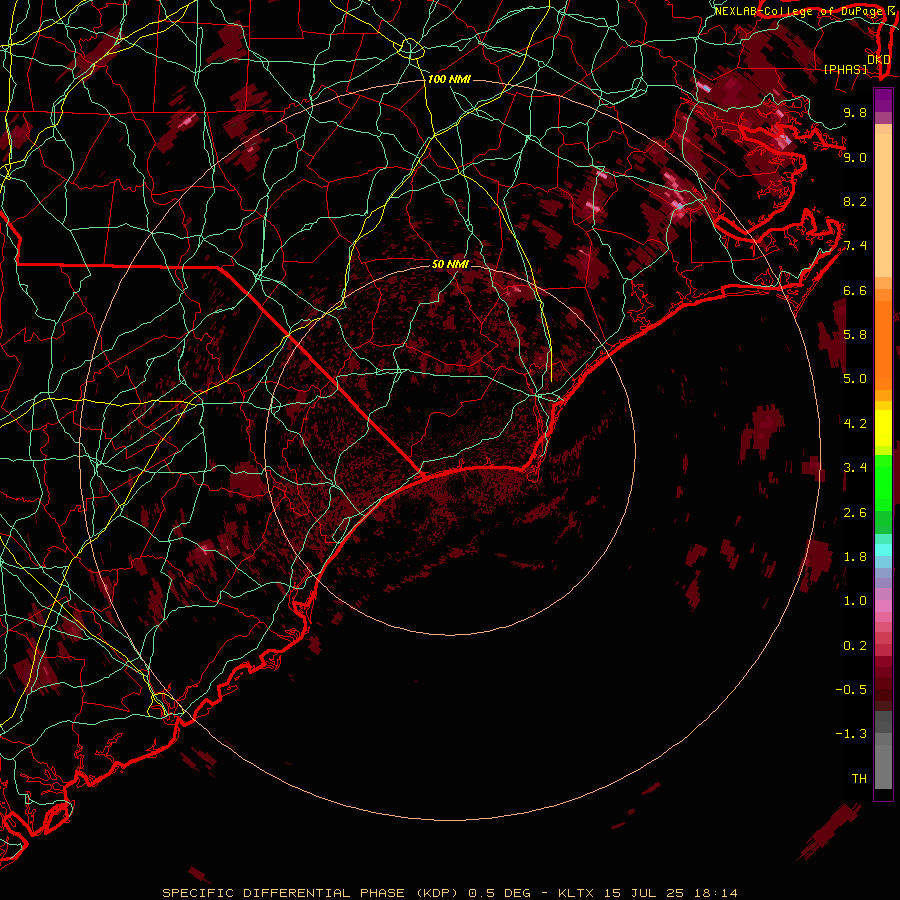Viewport: 900px width, 900px height.
Task: Click the 7.4 scale value
Action: click(855, 246)
